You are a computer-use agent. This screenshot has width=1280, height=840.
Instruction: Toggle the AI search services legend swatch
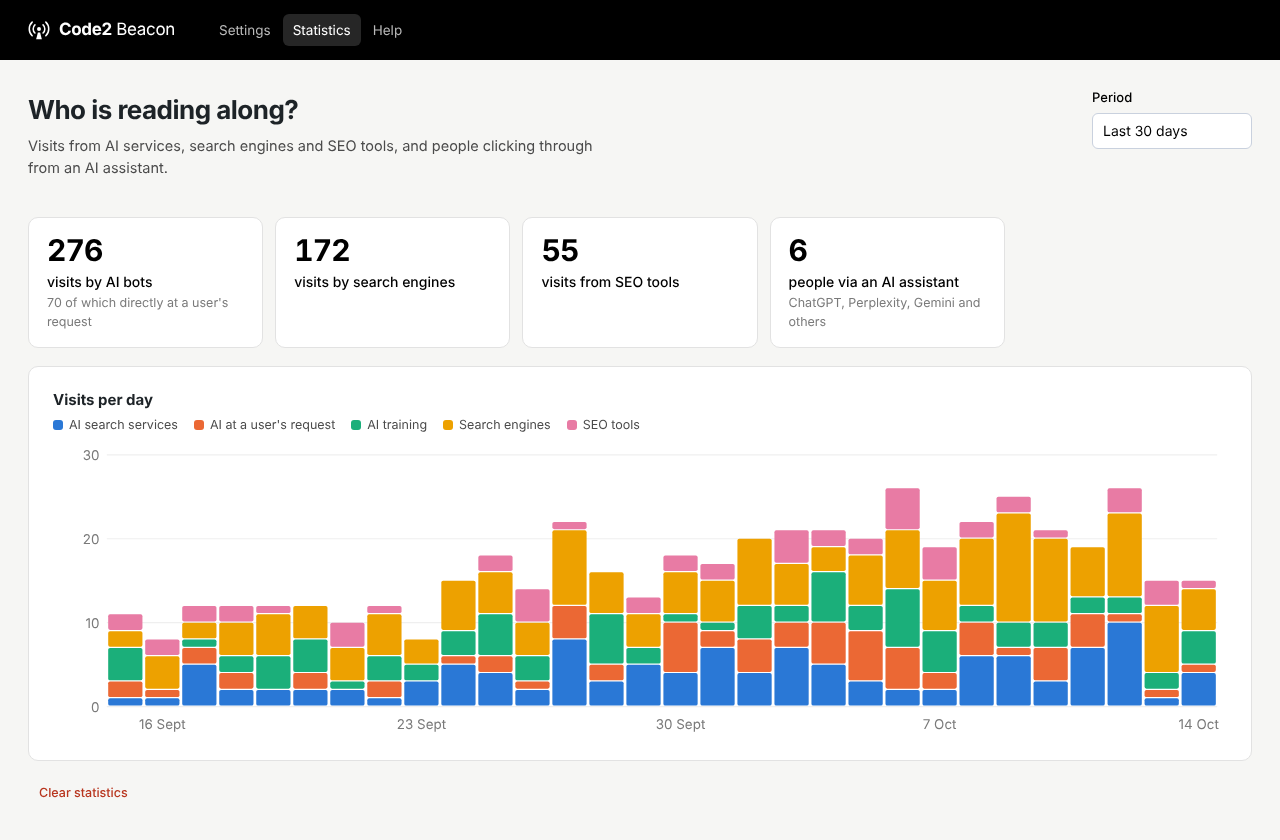(58, 425)
